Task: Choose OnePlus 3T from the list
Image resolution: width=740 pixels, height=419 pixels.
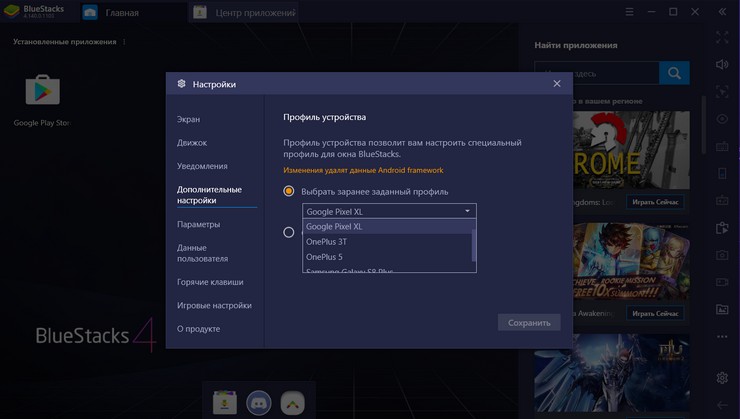Action: [x=327, y=242]
